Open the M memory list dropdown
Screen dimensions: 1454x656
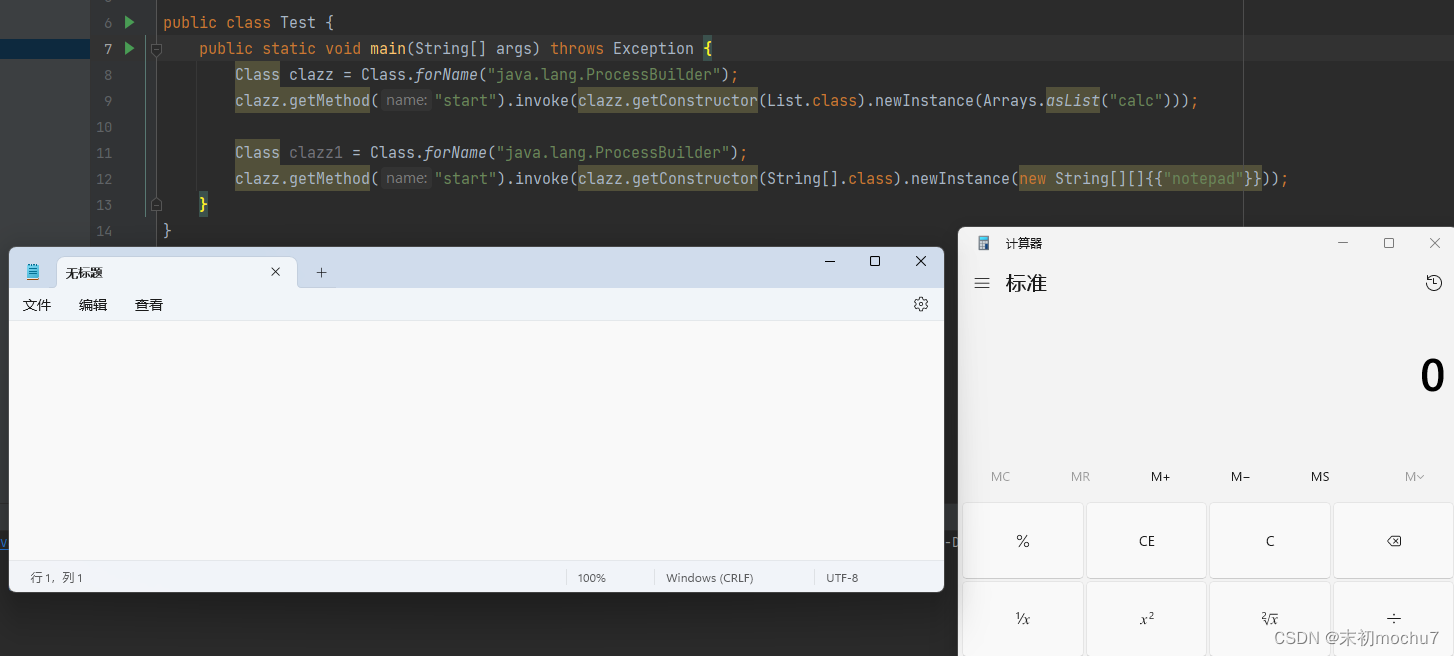coord(1414,477)
